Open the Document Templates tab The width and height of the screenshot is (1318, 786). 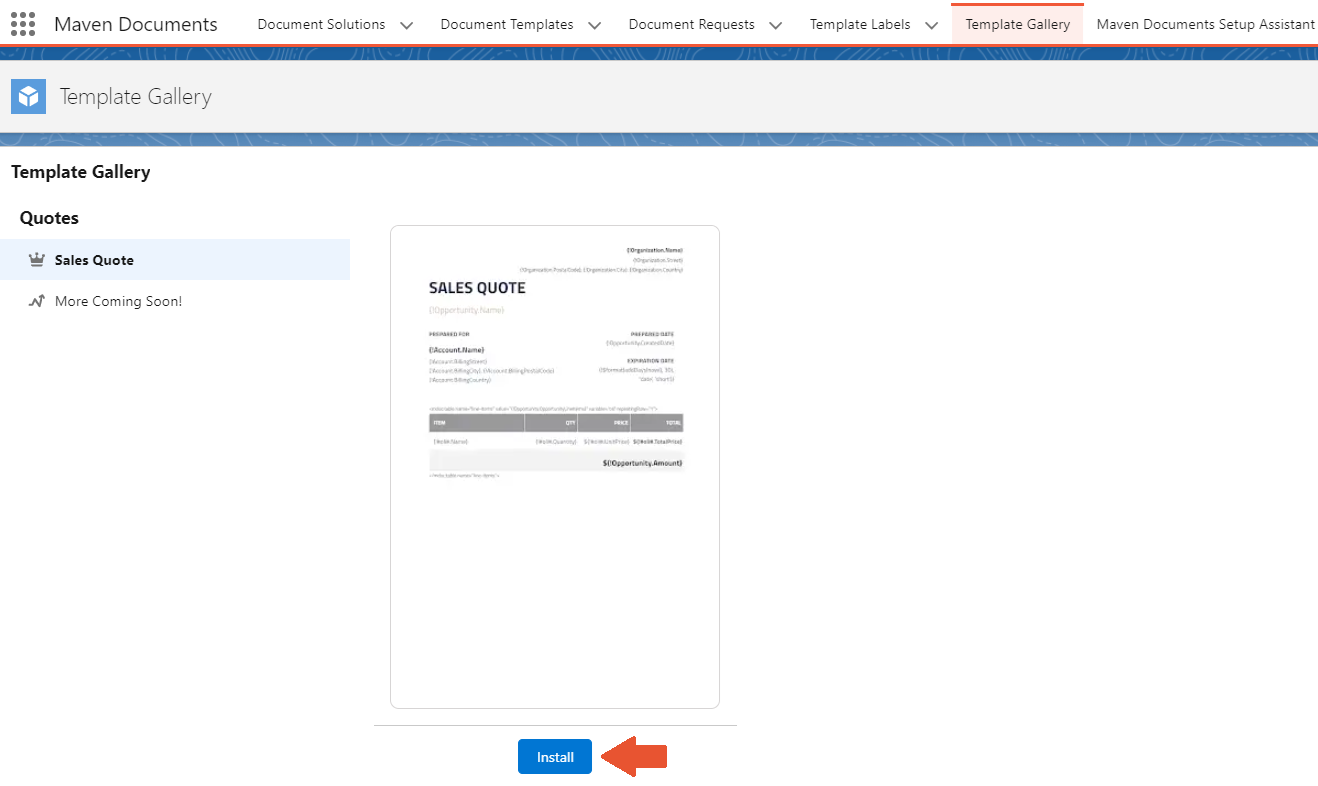pos(507,24)
